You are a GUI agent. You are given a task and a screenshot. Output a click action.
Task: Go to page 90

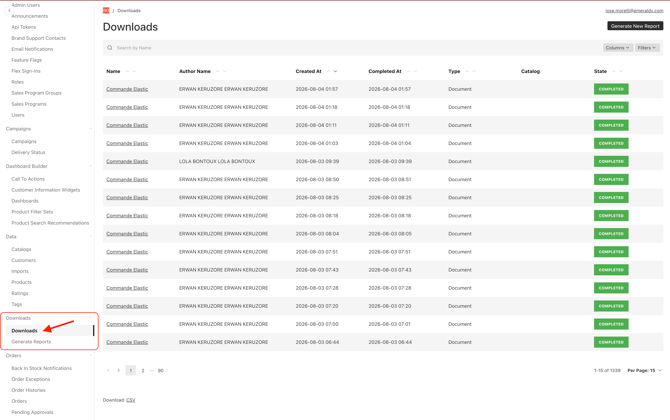tap(161, 370)
